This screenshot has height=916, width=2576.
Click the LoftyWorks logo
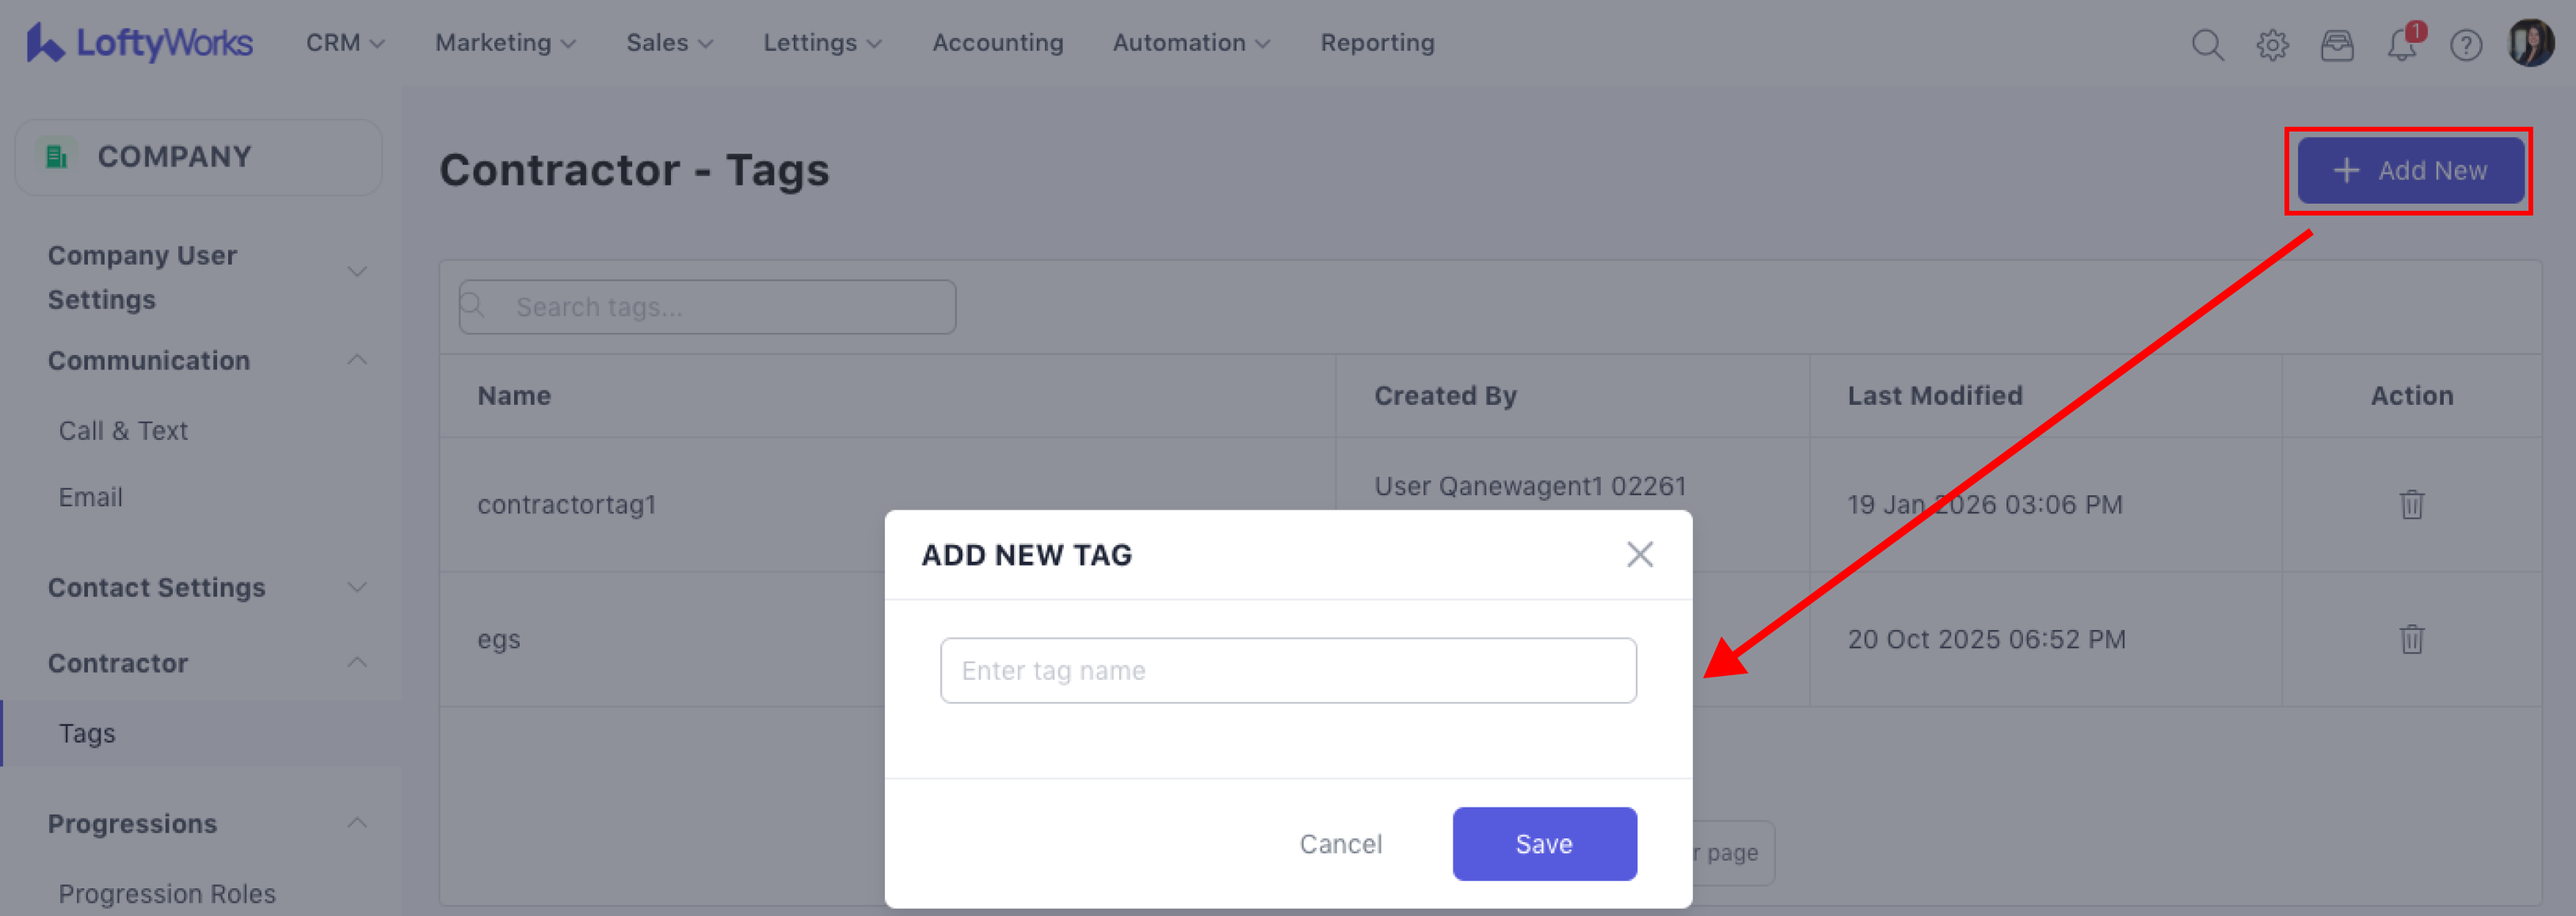140,43
